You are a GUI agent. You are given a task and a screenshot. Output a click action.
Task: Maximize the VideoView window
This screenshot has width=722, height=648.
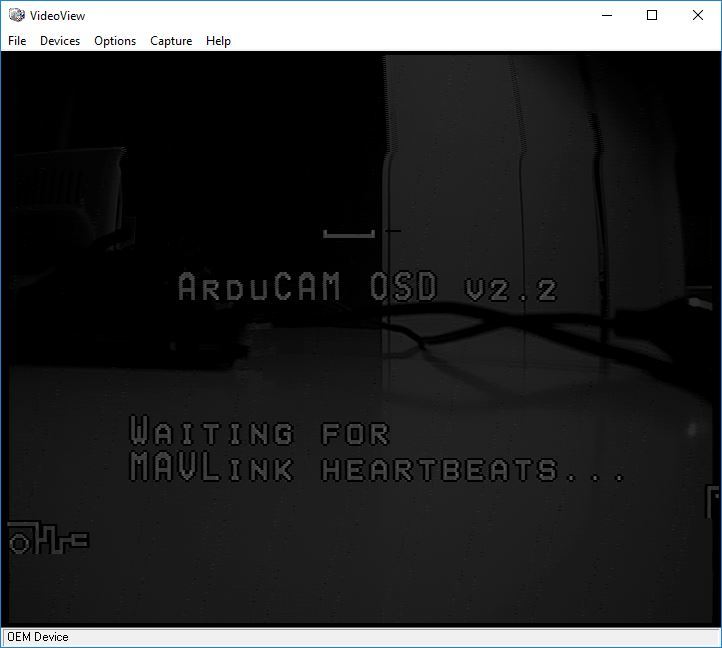click(652, 15)
